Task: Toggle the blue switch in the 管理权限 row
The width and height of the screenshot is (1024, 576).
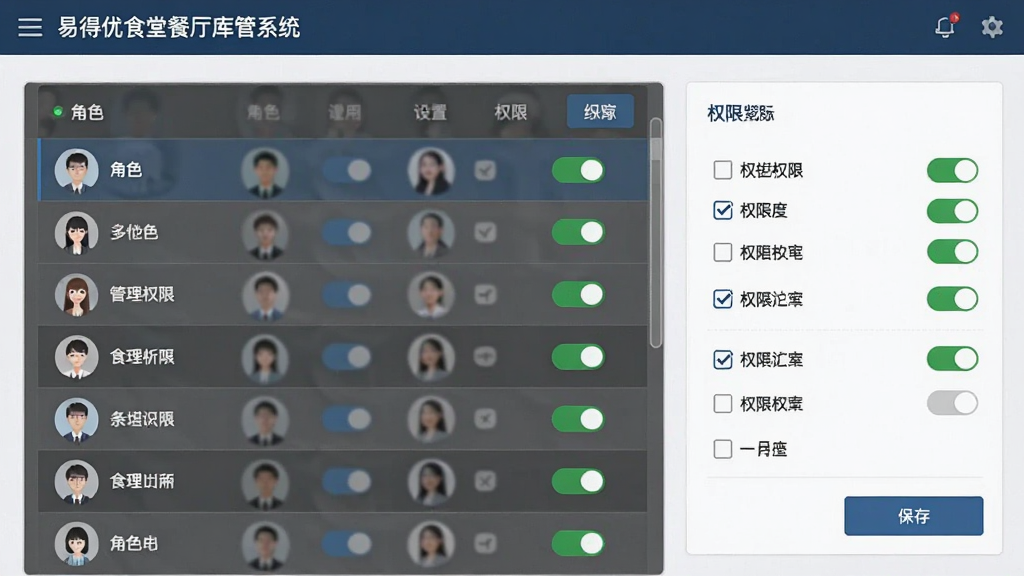Action: pyautogui.click(x=347, y=295)
